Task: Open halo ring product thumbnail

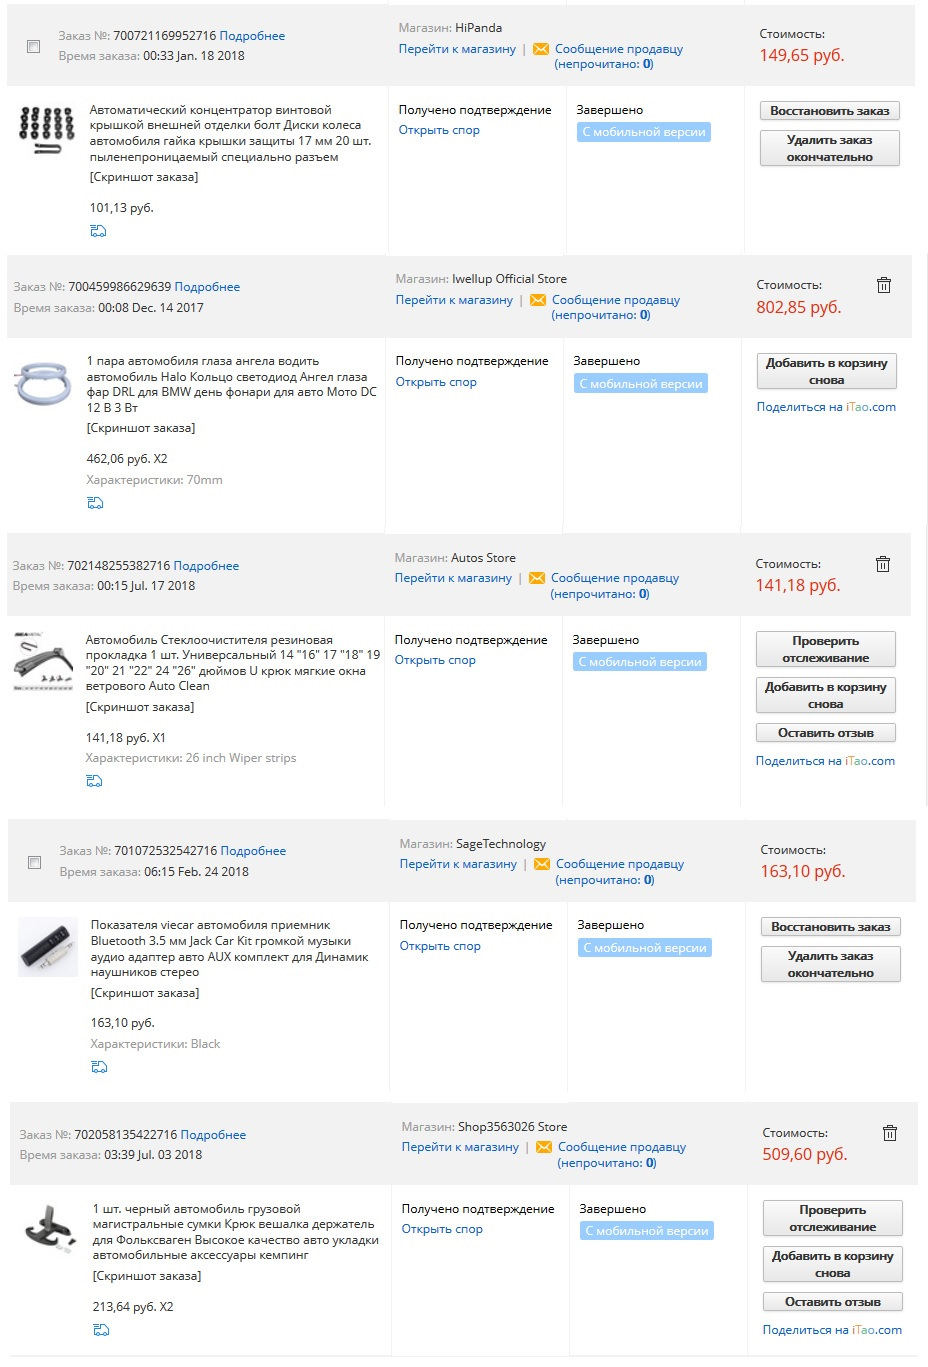Action: [44, 384]
